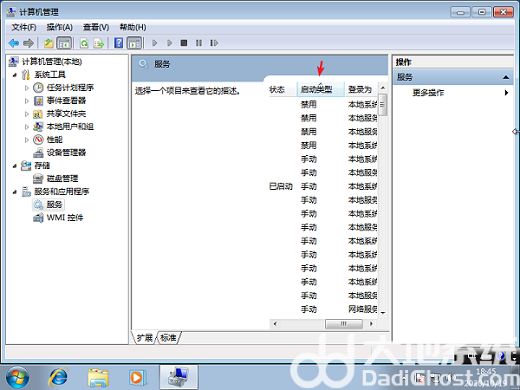
Task: Click the vertical scrollbar thumb in services list
Action: tap(383, 105)
